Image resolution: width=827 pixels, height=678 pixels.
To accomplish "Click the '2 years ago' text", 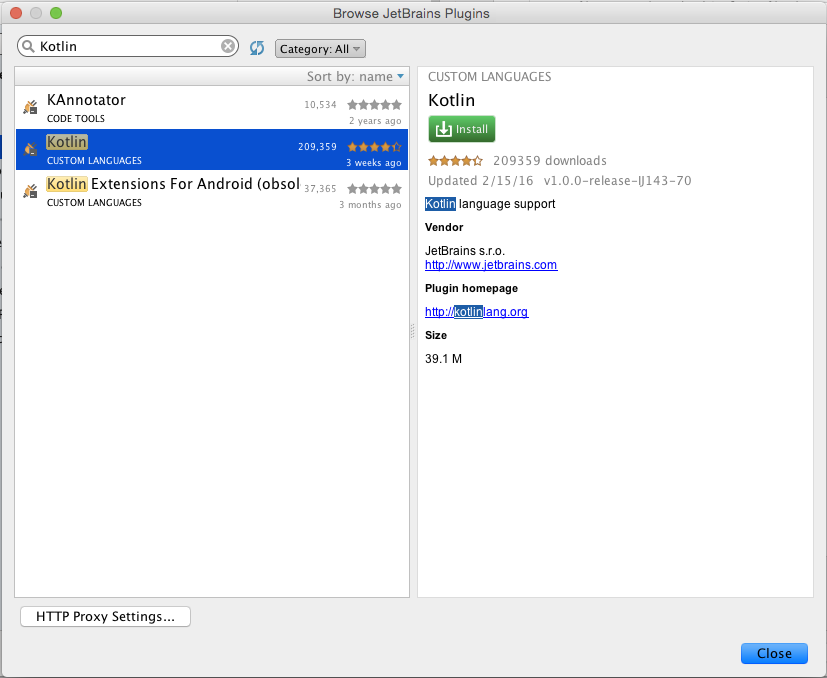I will (375, 121).
